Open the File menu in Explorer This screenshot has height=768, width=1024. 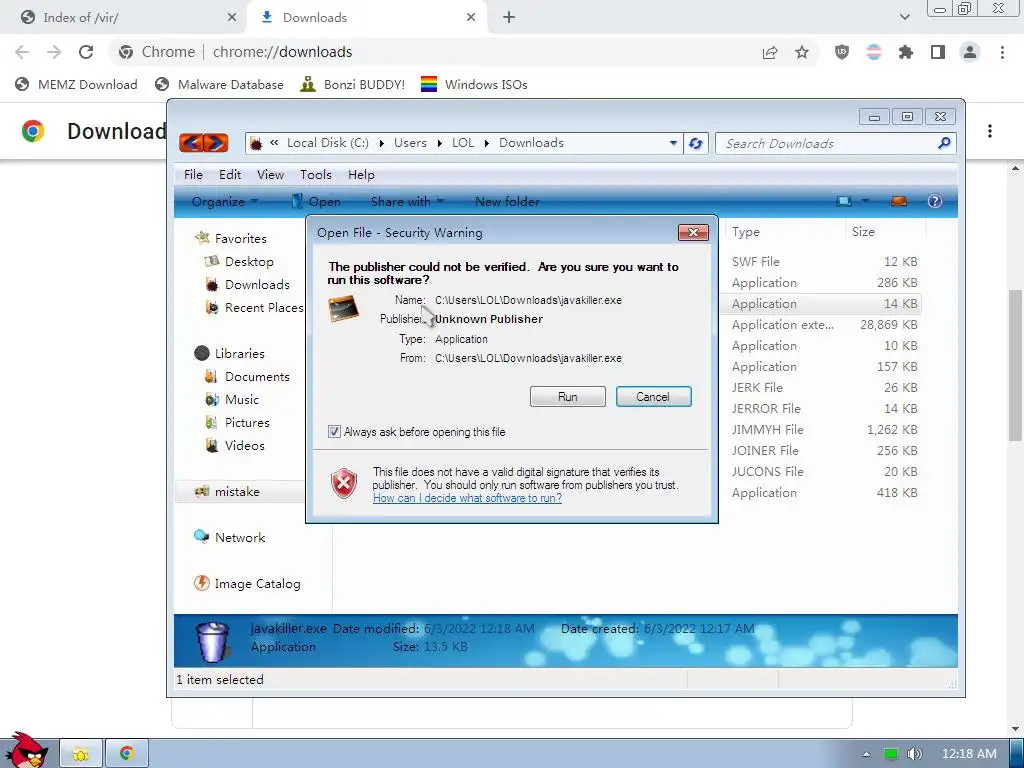click(193, 174)
